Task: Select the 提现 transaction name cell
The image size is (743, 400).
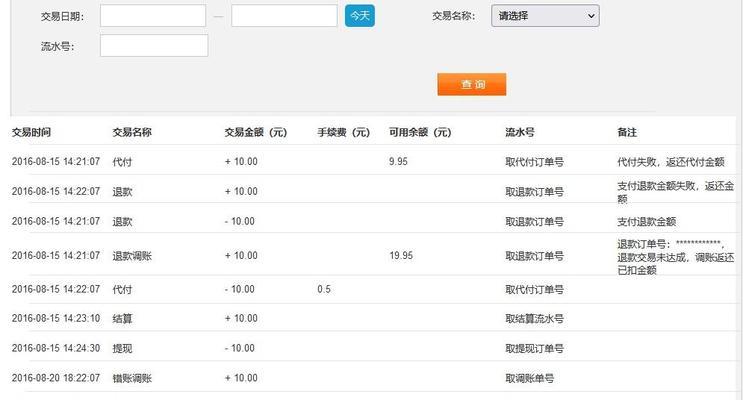Action: 122,348
